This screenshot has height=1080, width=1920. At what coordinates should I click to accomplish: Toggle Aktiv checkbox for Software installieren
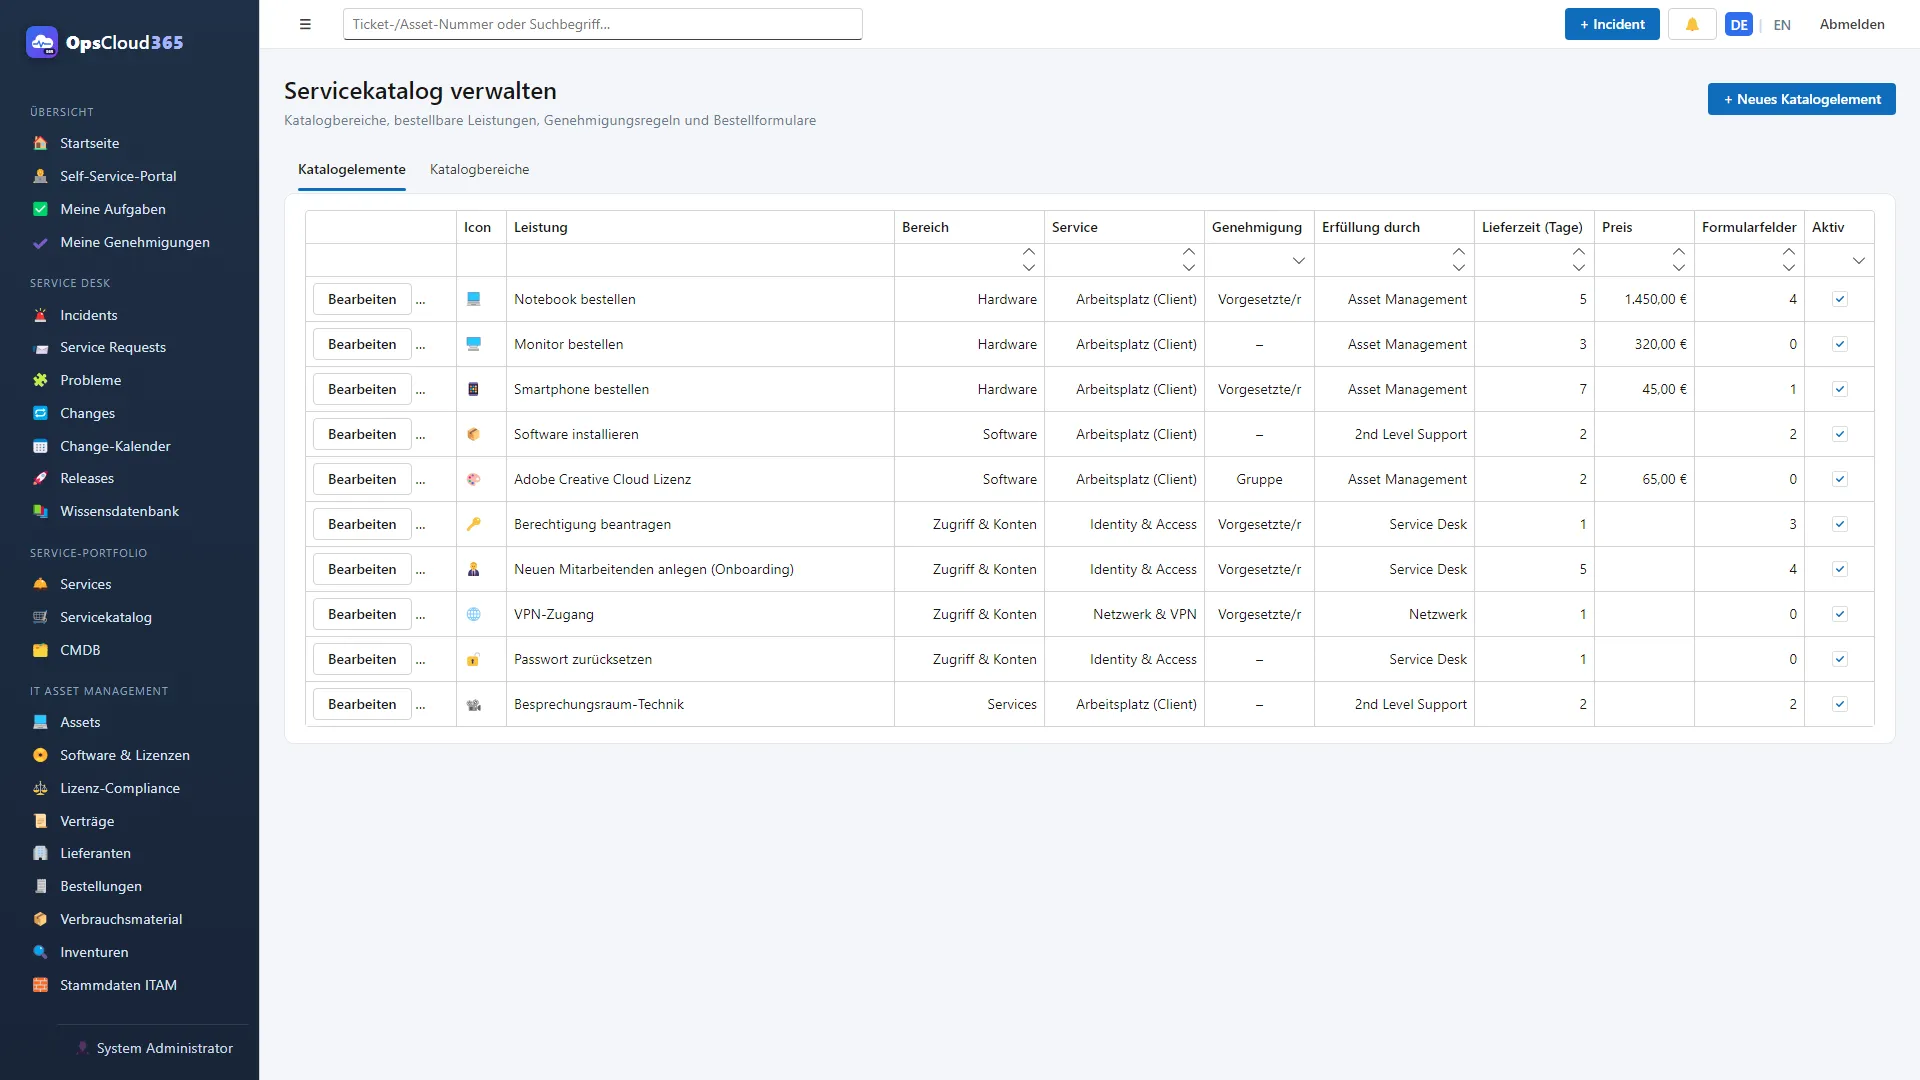click(1840, 434)
